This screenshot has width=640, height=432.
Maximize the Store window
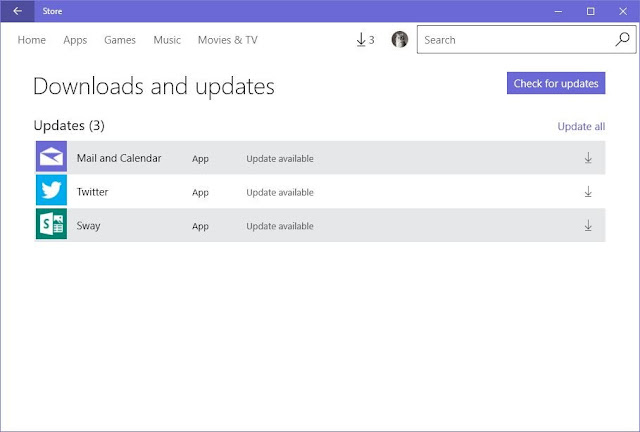pyautogui.click(x=590, y=11)
